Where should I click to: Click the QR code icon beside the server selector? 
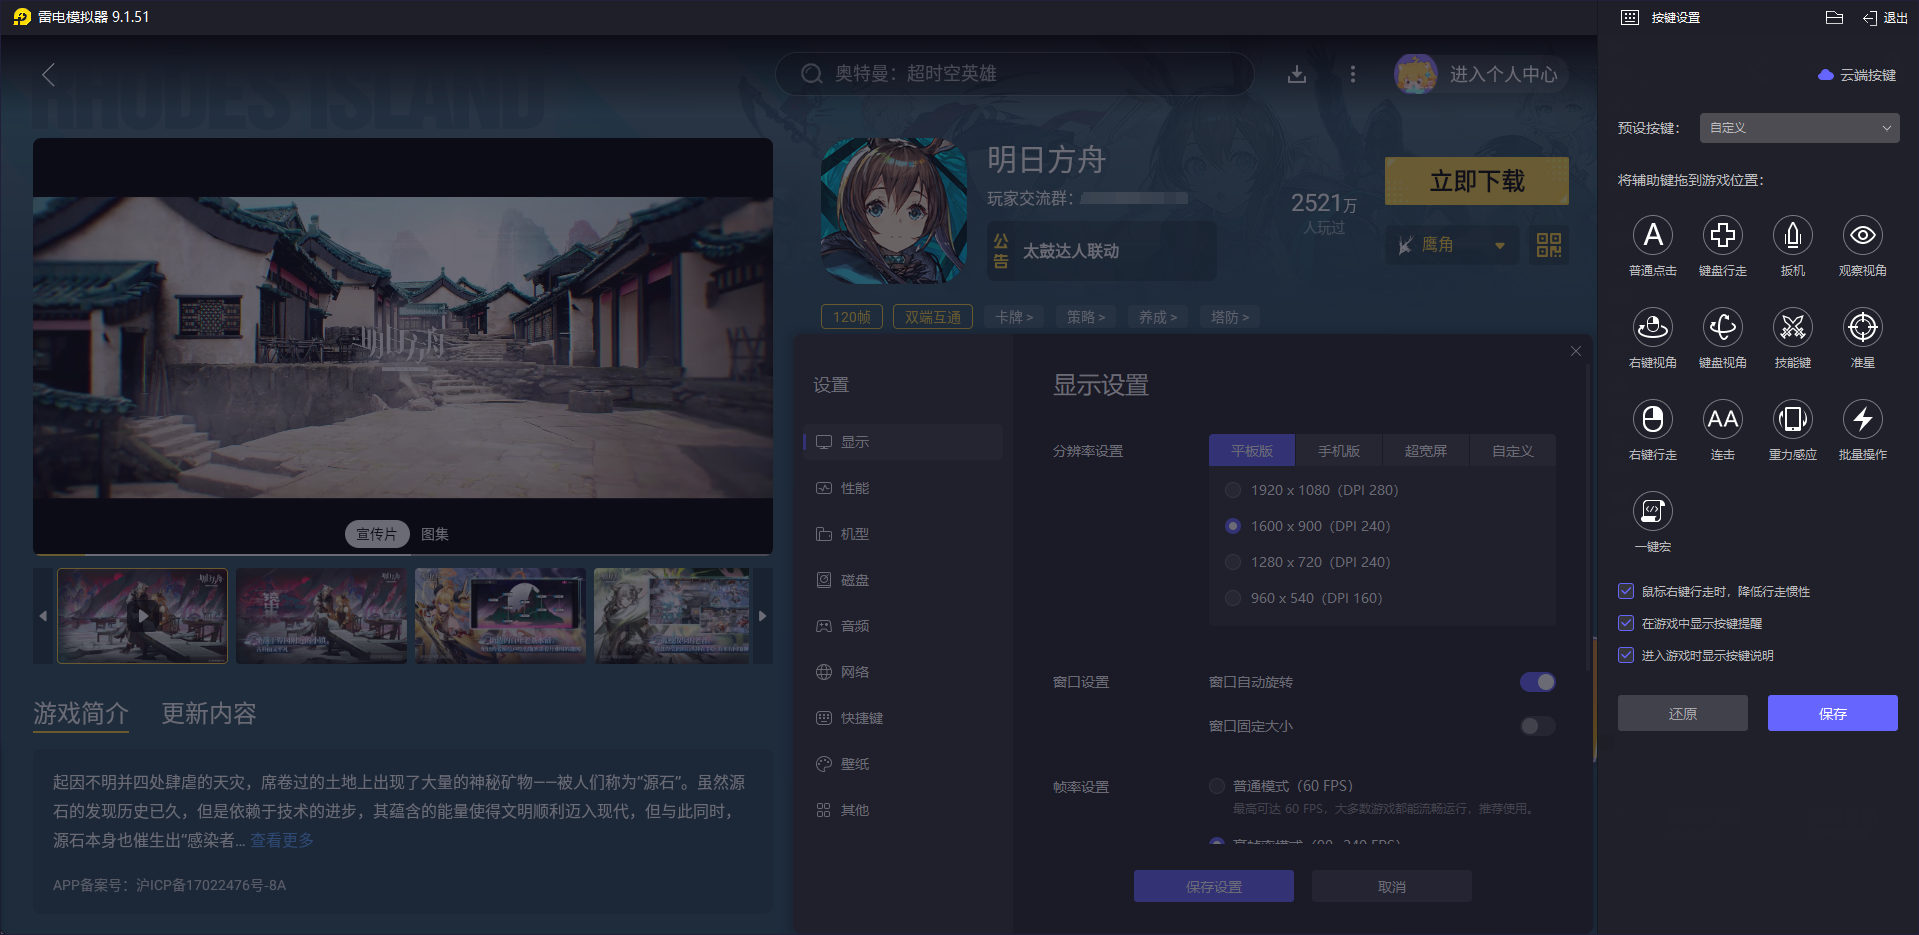click(1548, 245)
